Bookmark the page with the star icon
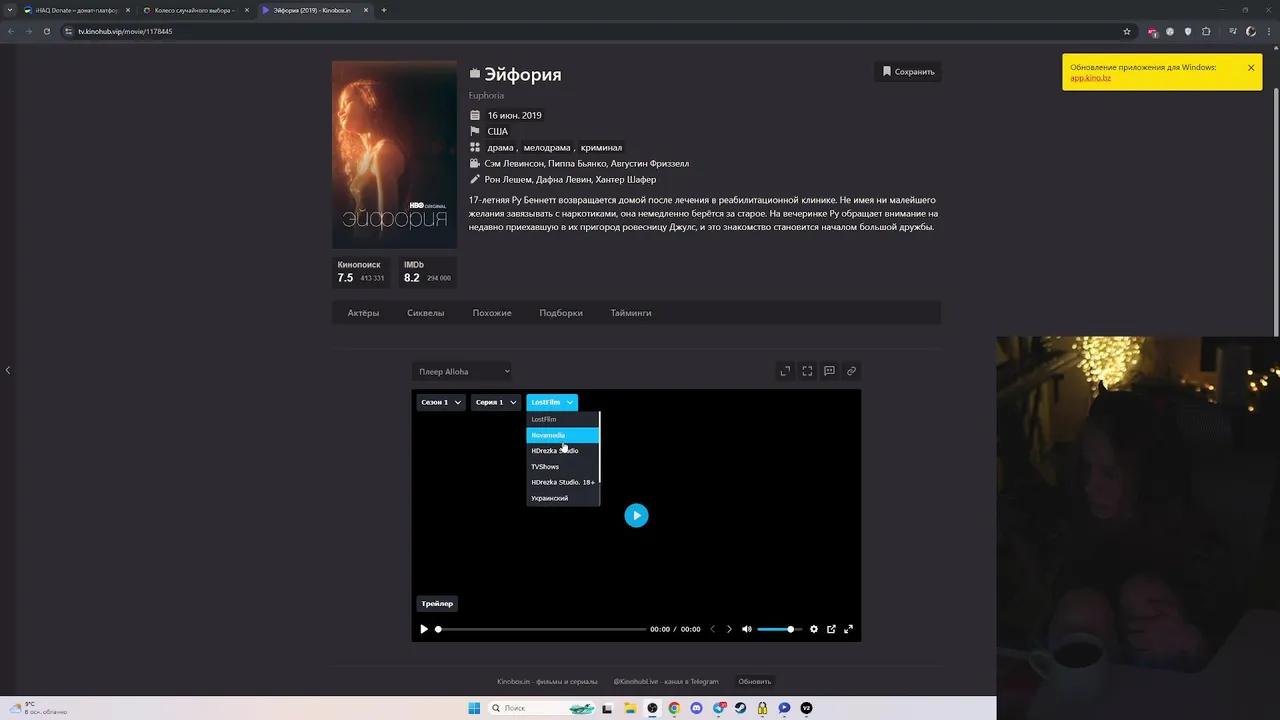Image resolution: width=1280 pixels, height=720 pixels. [x=1127, y=31]
